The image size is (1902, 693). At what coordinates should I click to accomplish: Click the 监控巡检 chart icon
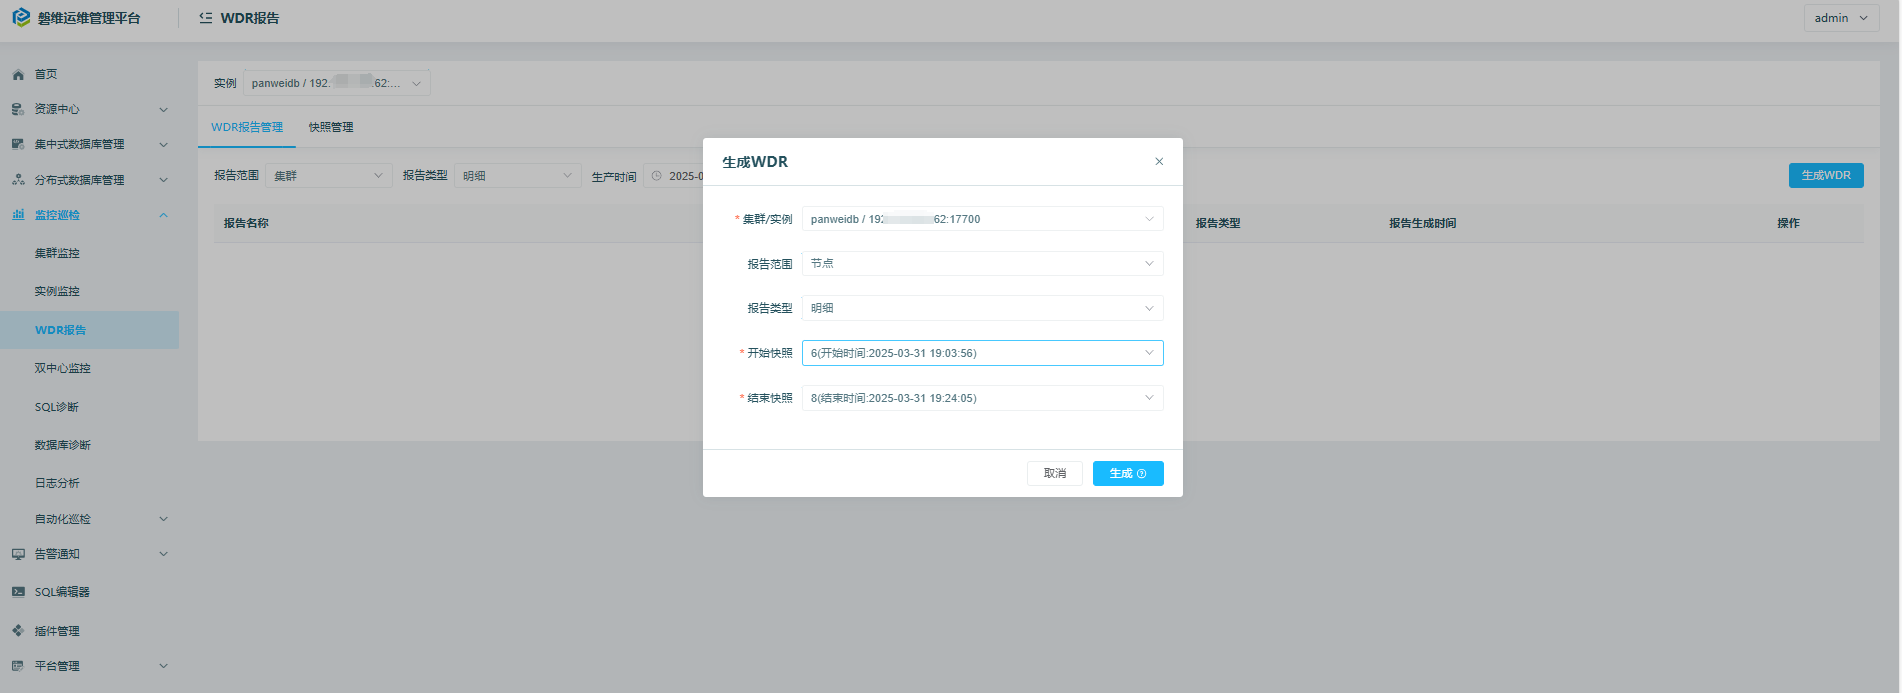tap(18, 215)
